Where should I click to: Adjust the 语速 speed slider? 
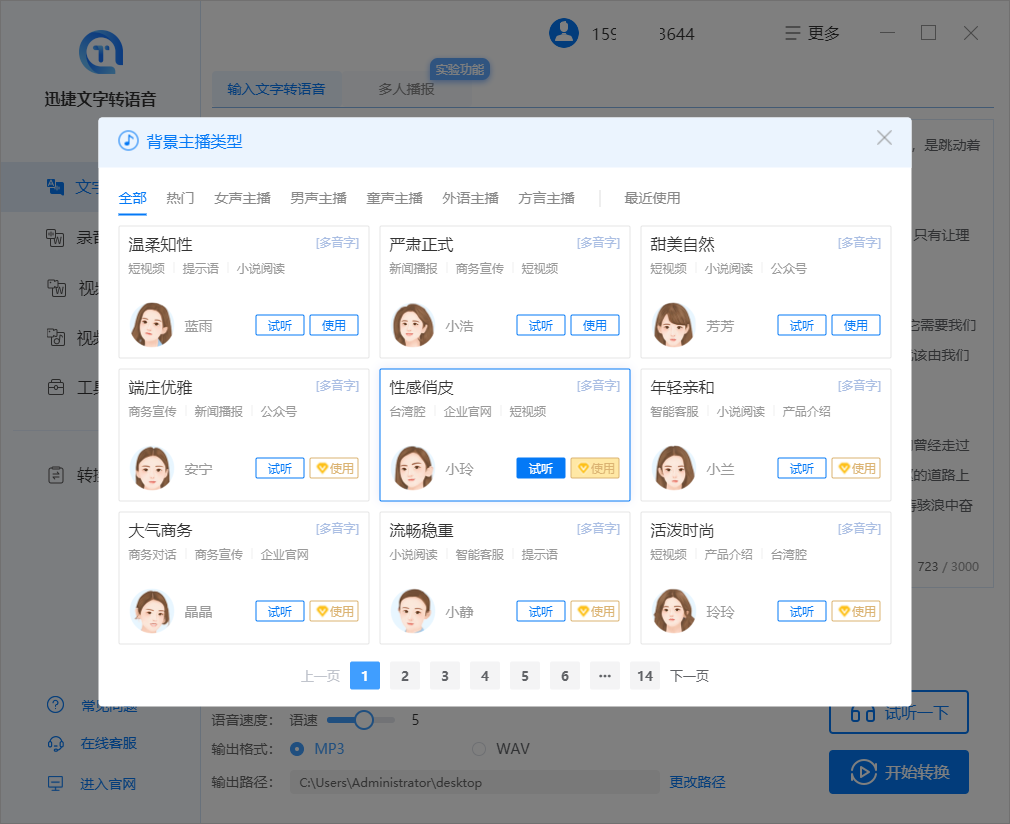(364, 720)
